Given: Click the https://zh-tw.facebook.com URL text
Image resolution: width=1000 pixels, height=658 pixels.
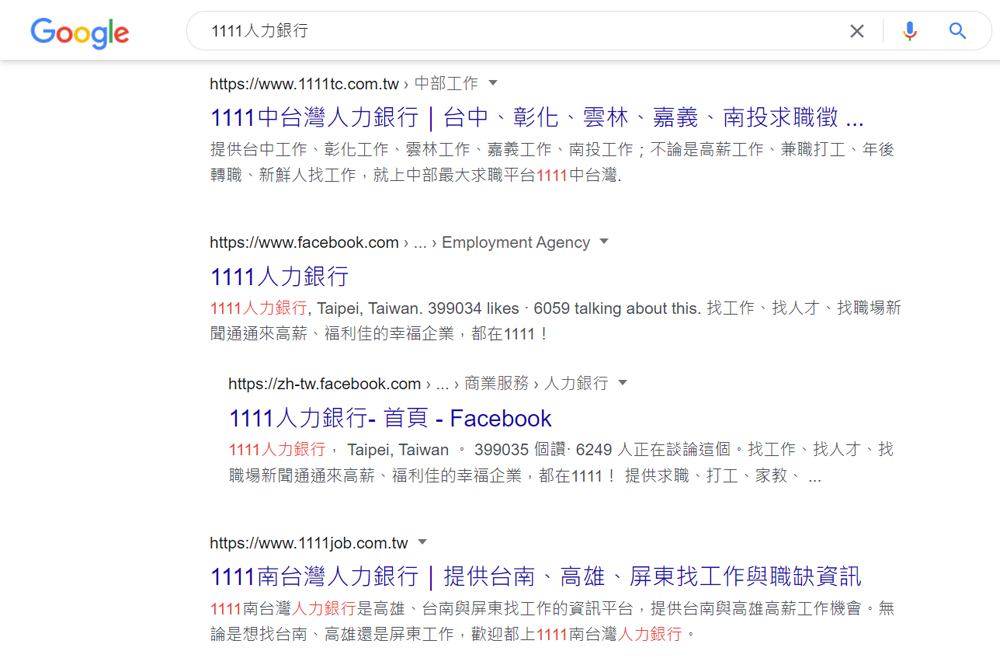Looking at the screenshot, I should point(324,384).
